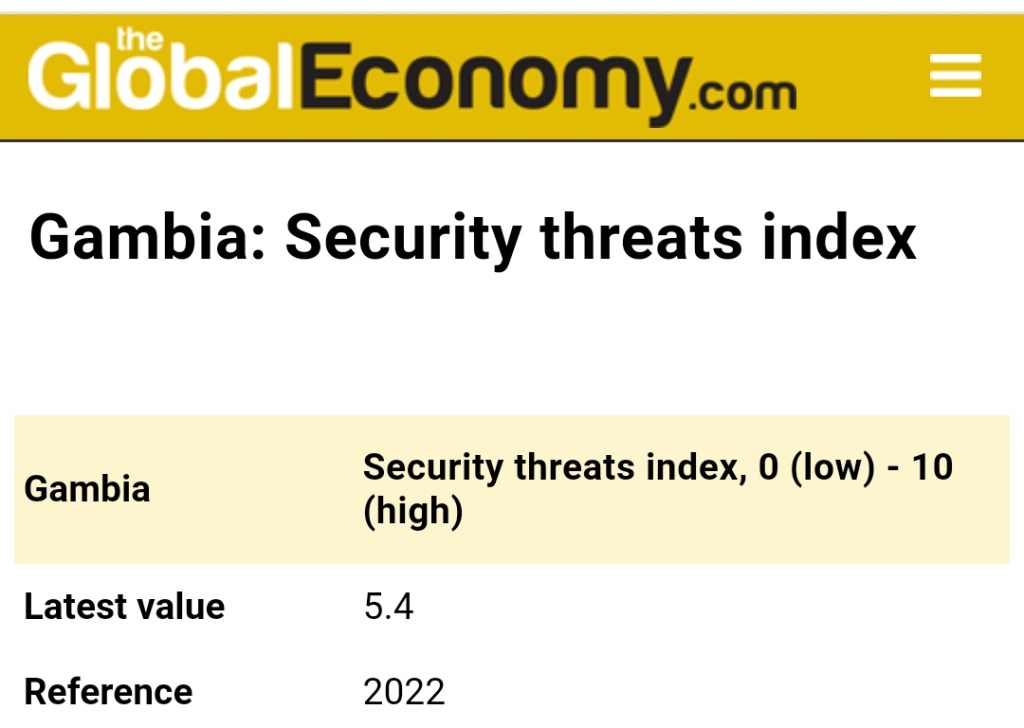Viewport: 1024px width, 728px height.
Task: Click the 'Gambia' table header cell
Action: [x=87, y=489]
